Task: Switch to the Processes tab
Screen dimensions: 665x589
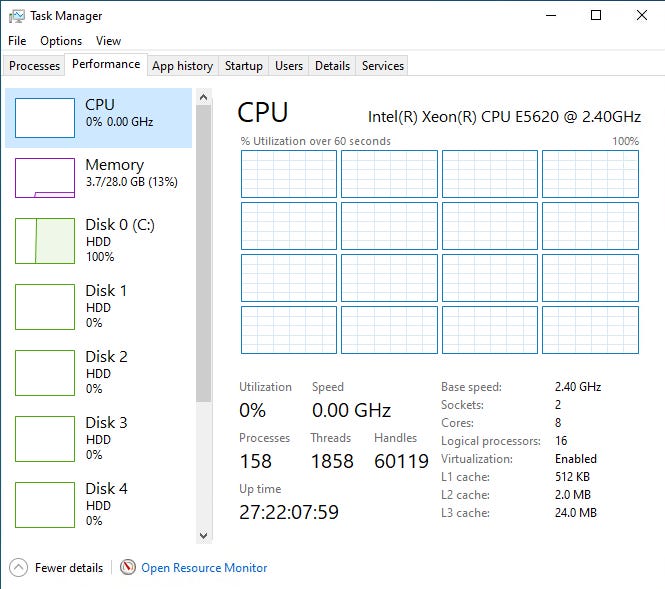Action: [34, 66]
